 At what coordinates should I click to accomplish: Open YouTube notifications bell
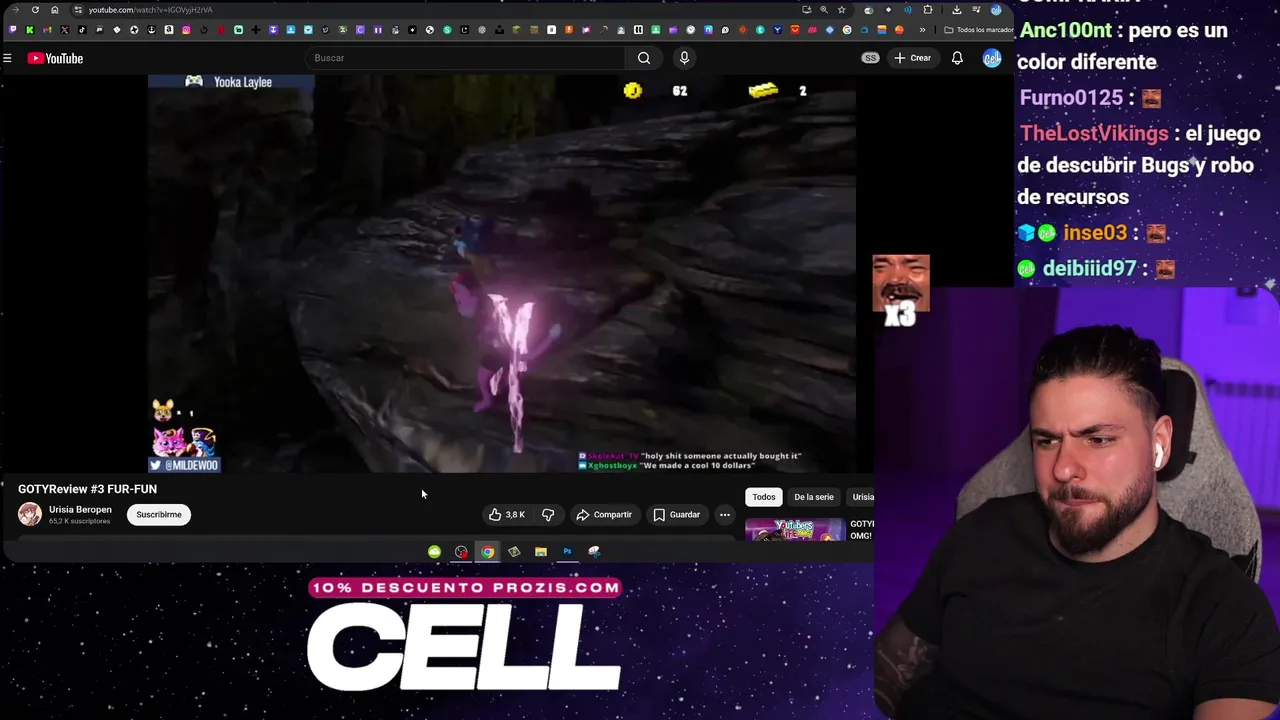[957, 58]
